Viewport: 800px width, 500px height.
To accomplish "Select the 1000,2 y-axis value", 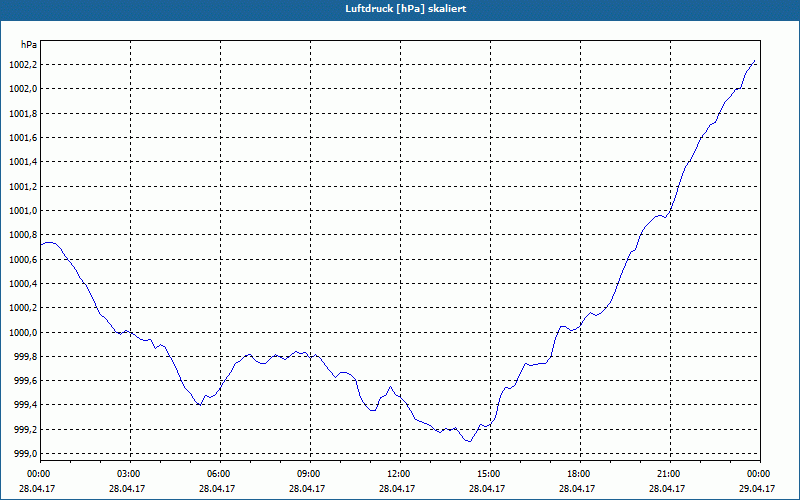I will 23,308.
